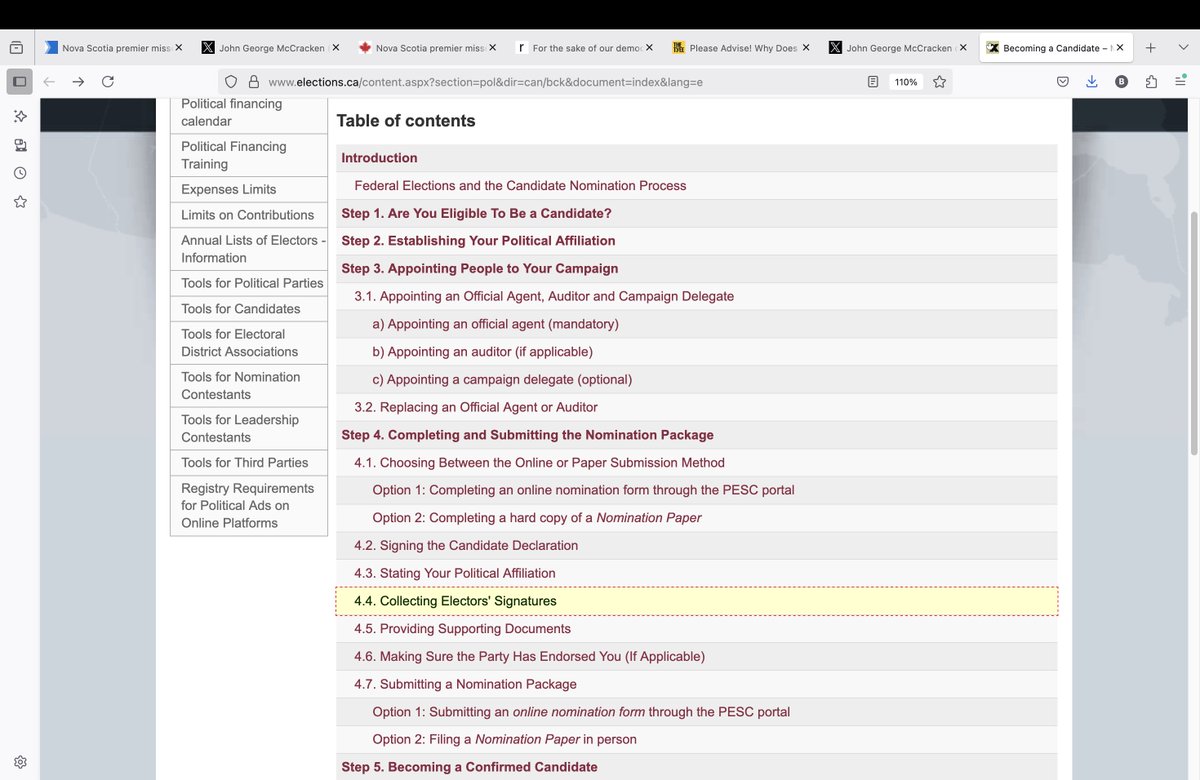1200x780 pixels.
Task: Reset the 110% zoom level indicator
Action: pyautogui.click(x=906, y=82)
